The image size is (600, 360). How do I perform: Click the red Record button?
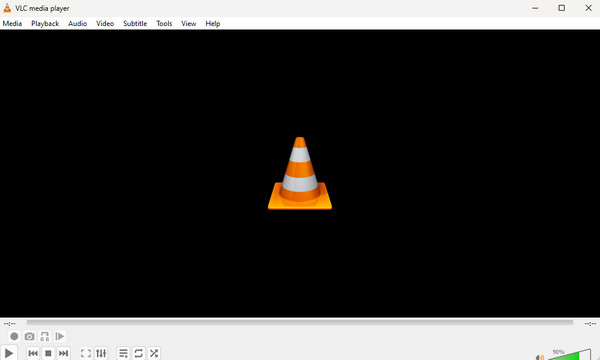tap(14, 336)
